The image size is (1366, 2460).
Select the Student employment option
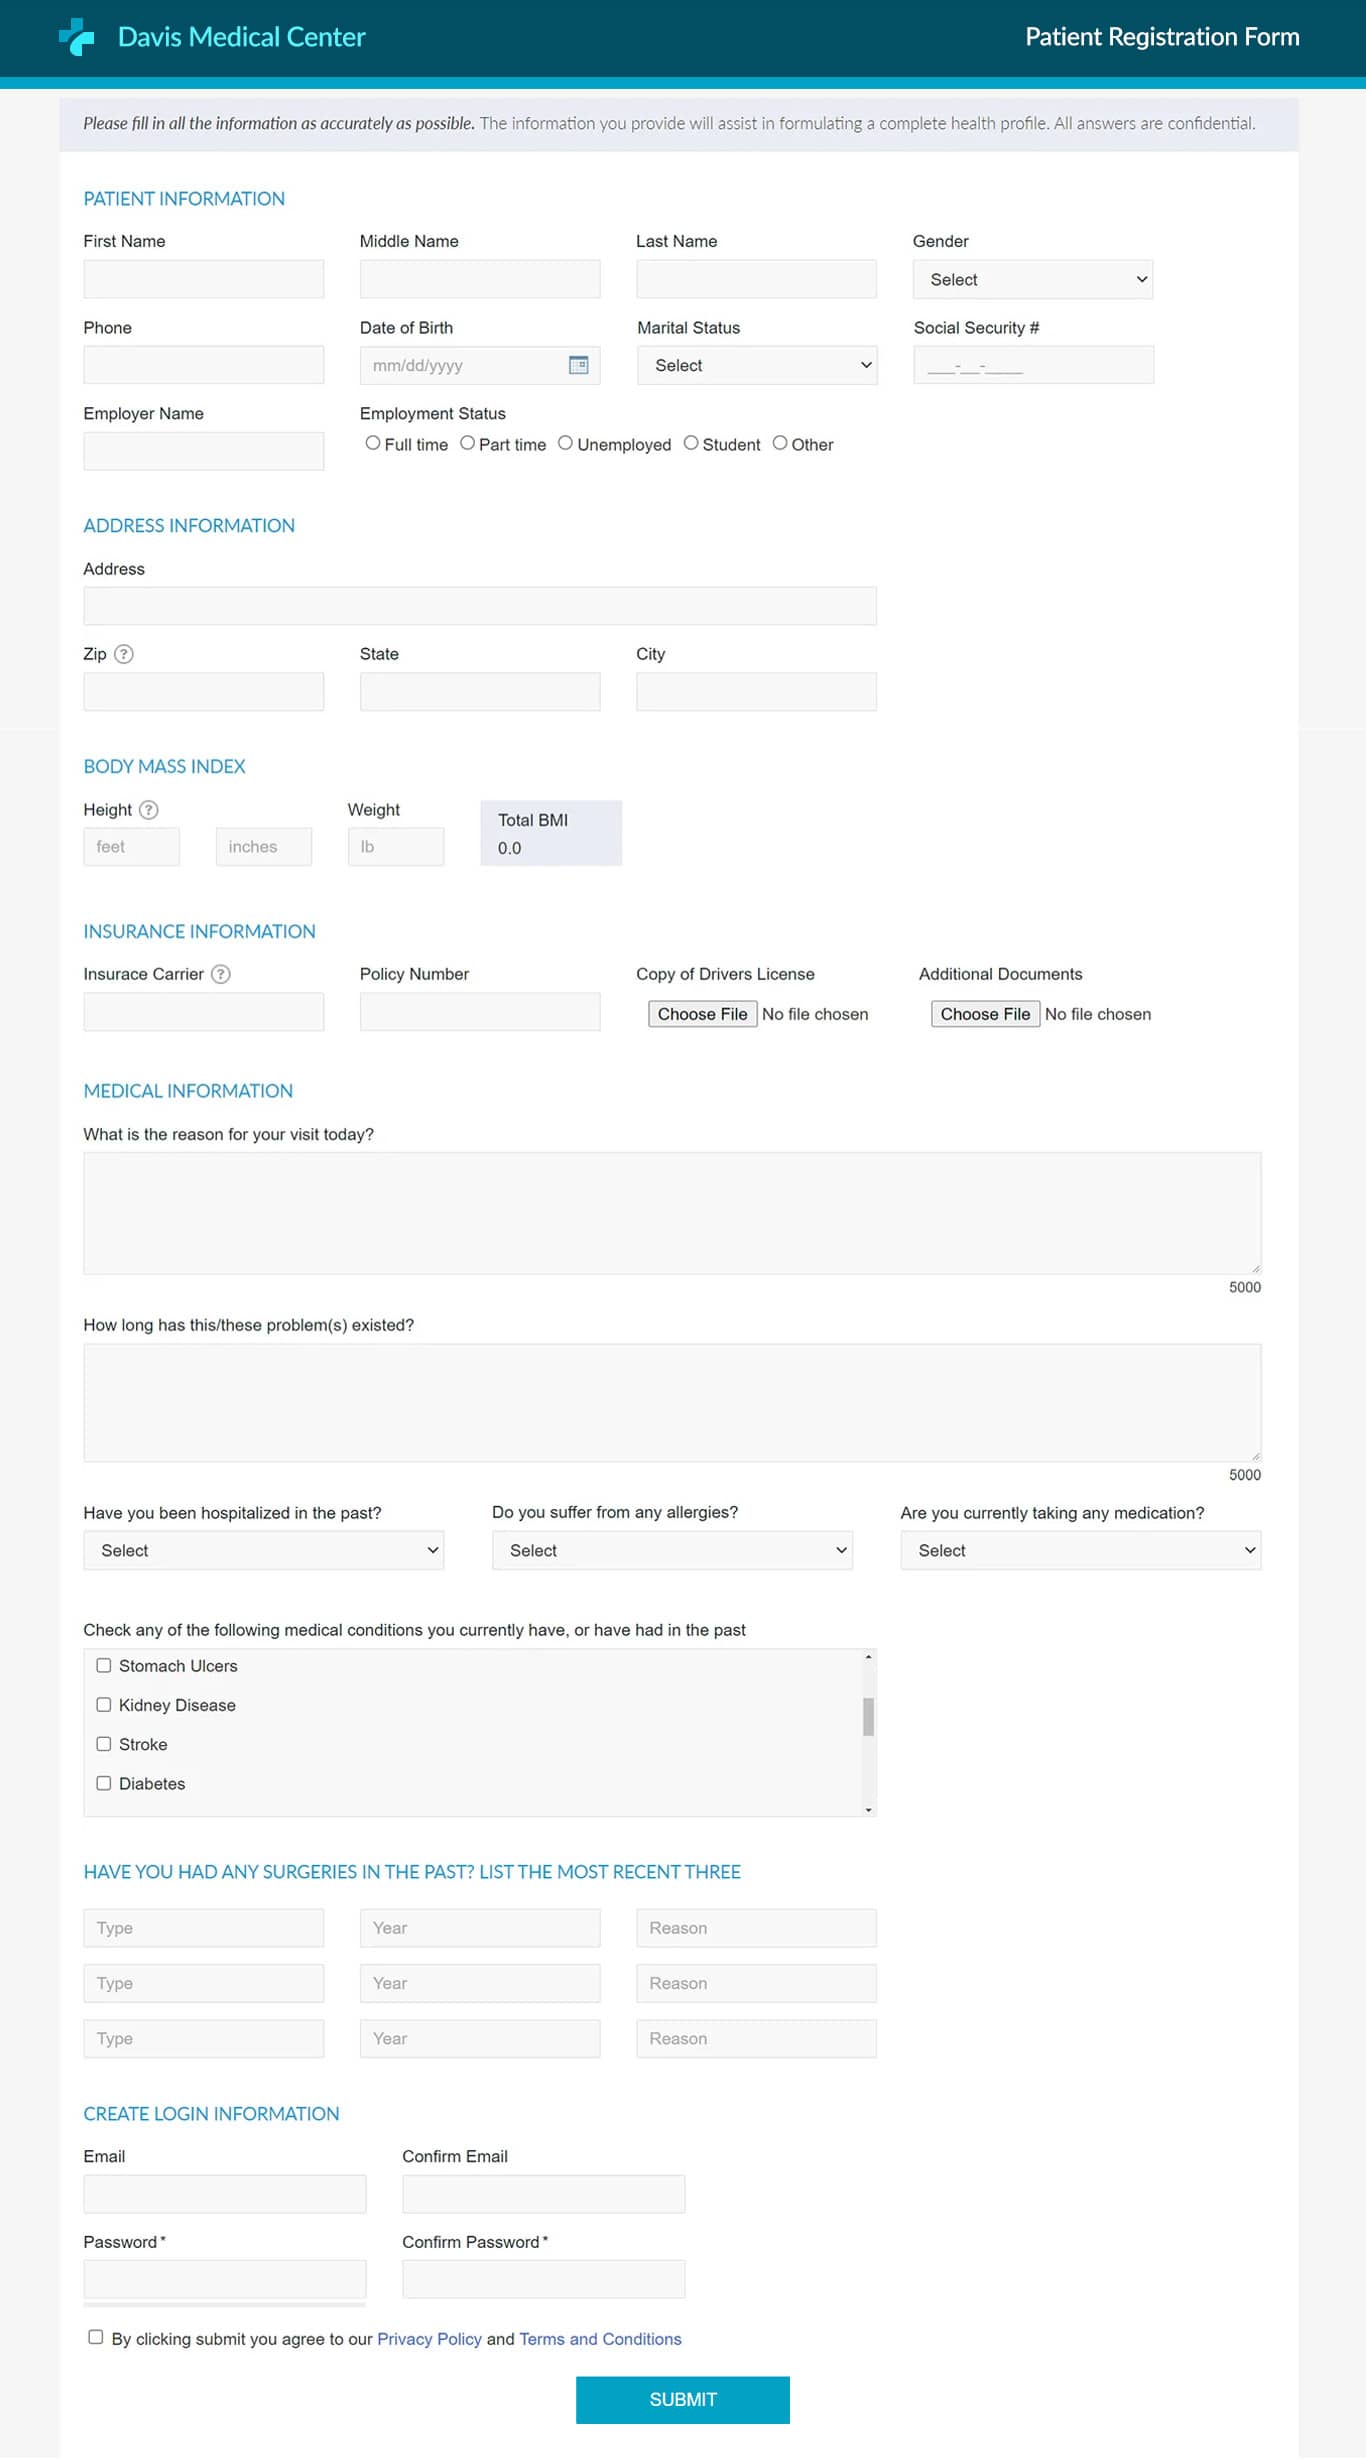coord(690,443)
